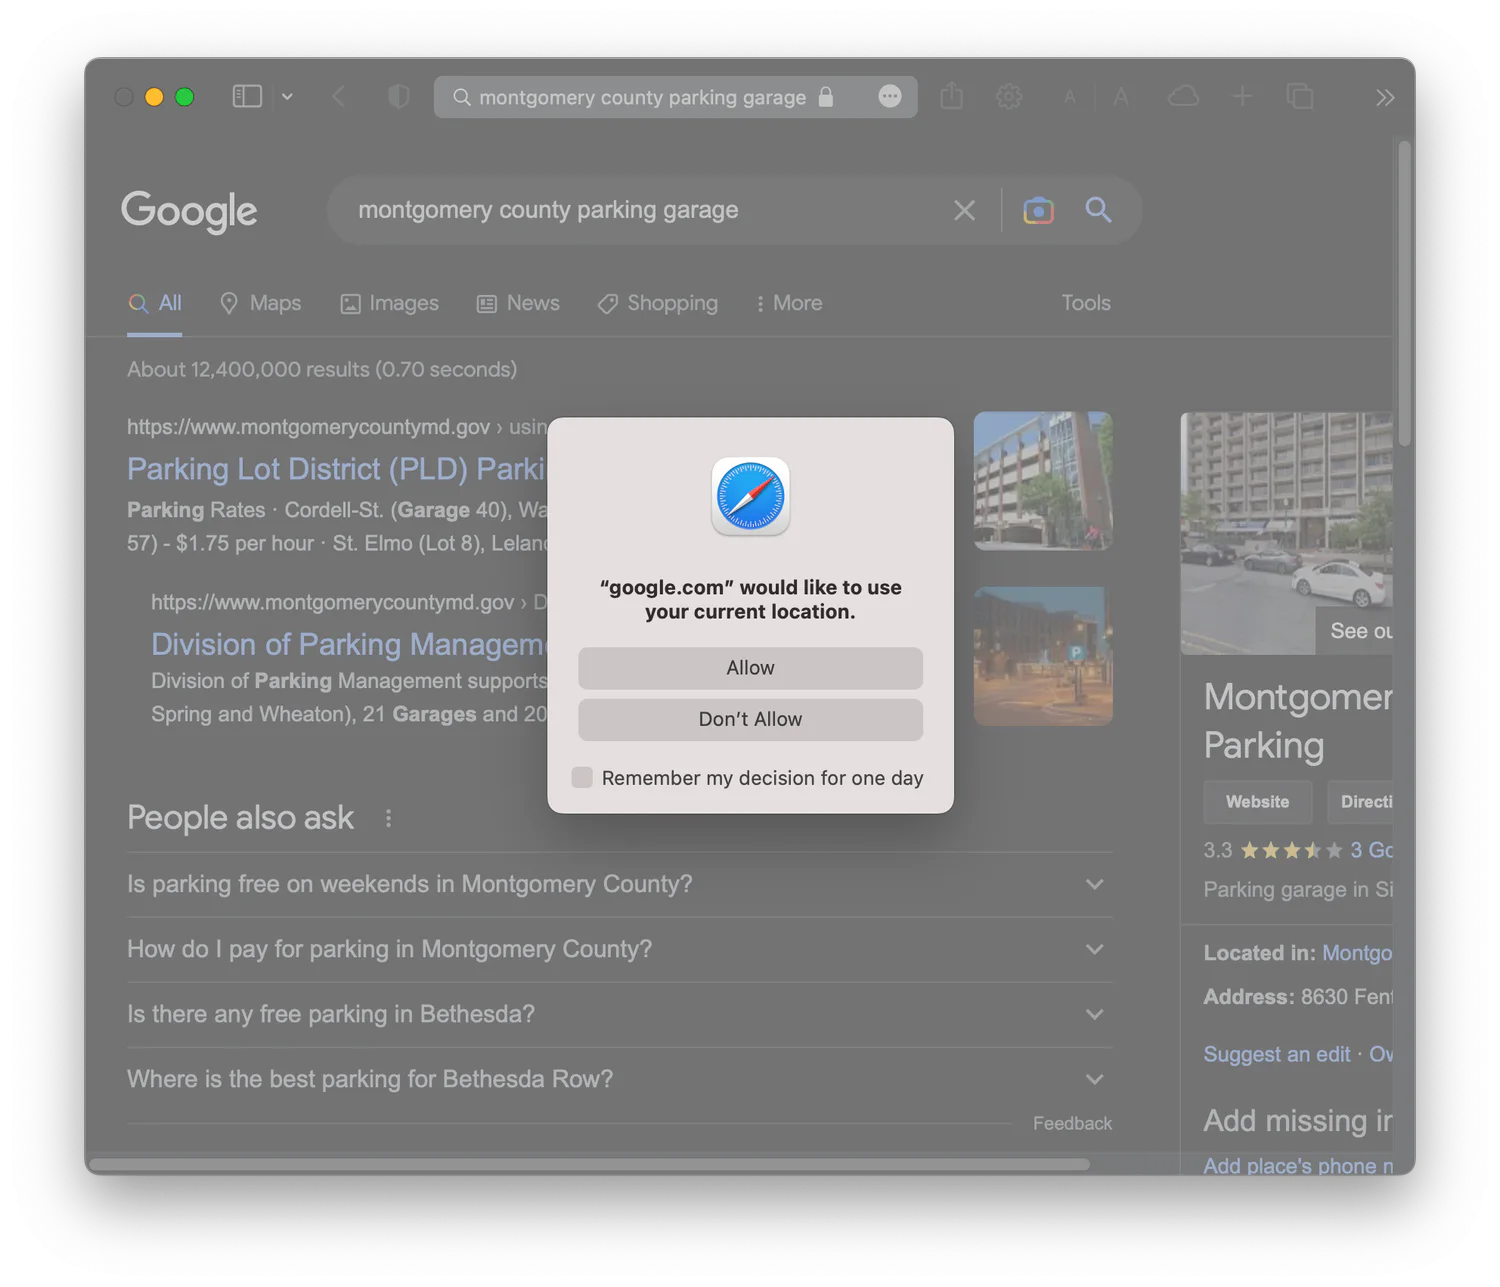Screen dimensions: 1500x1287
Task: Show more toolbar items double chevron
Action: (1385, 97)
